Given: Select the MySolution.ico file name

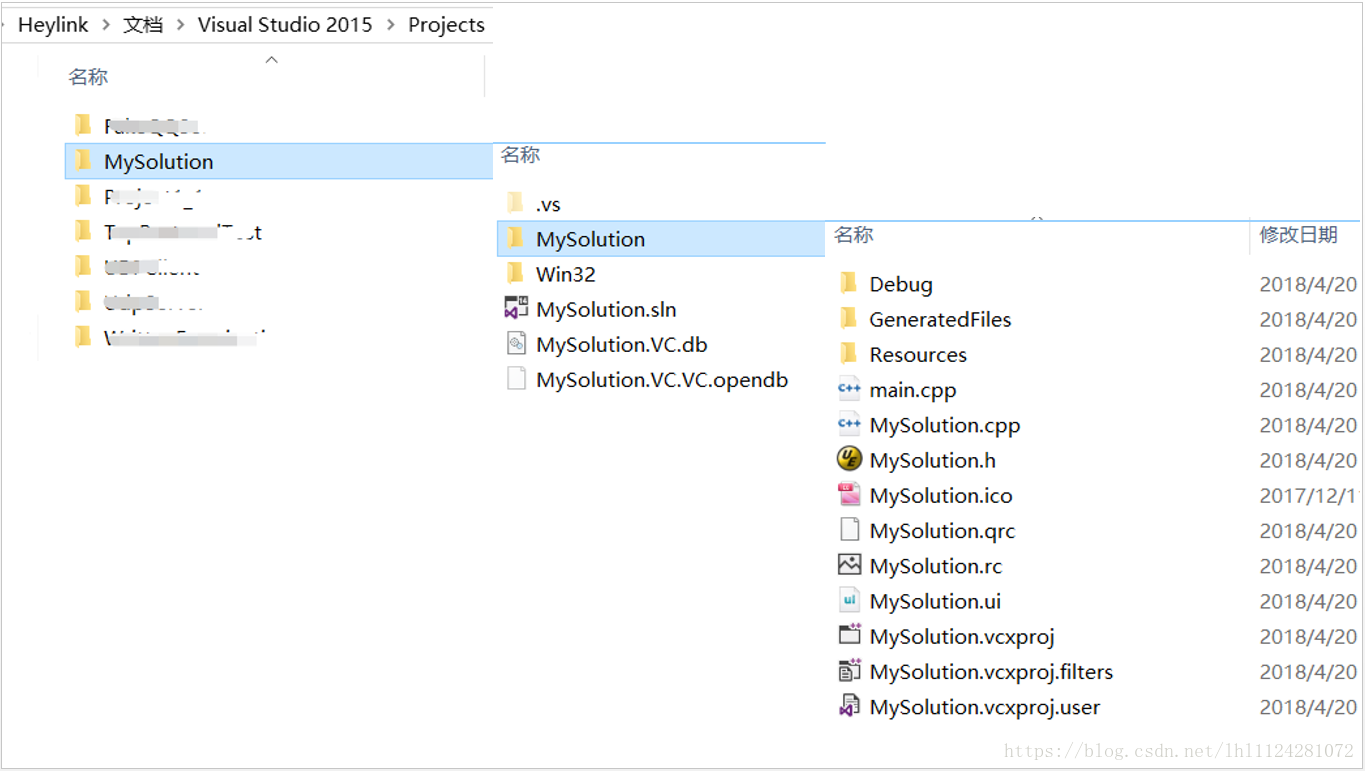Looking at the screenshot, I should [x=941, y=495].
